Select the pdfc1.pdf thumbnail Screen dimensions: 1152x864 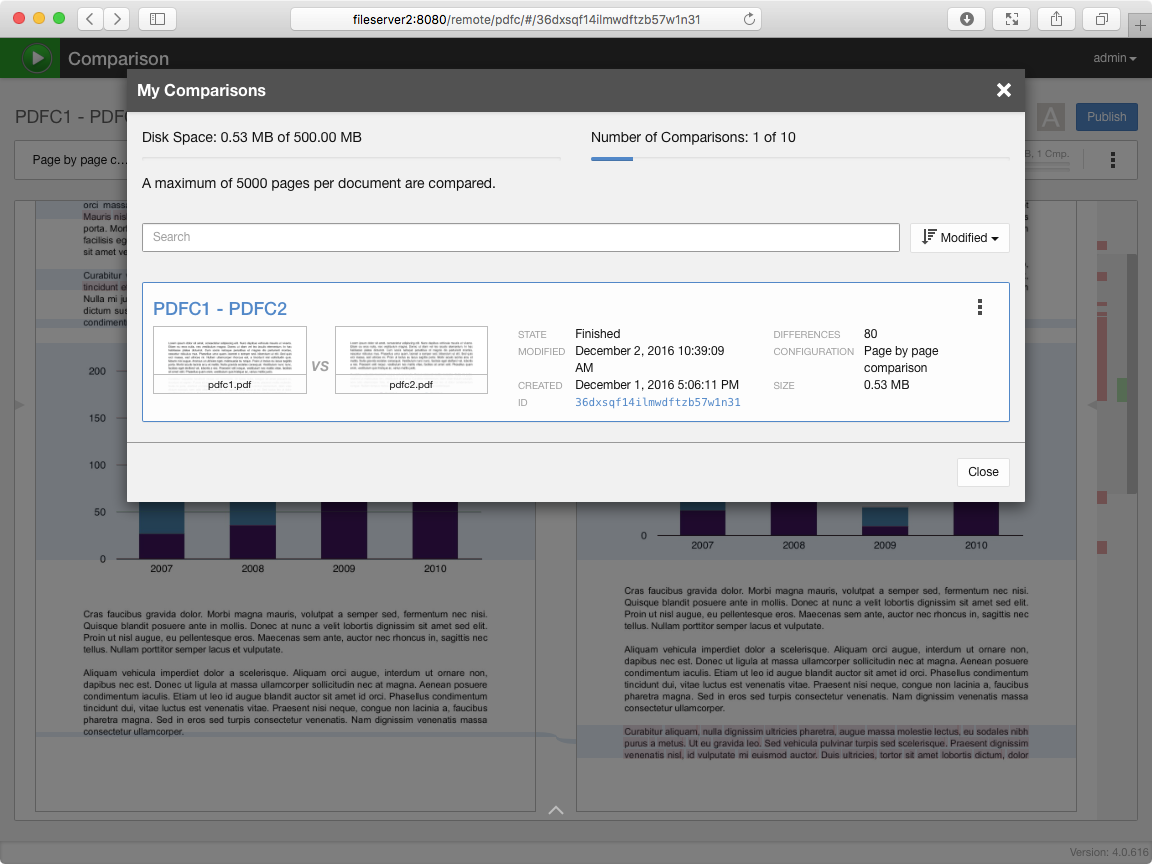(229, 360)
